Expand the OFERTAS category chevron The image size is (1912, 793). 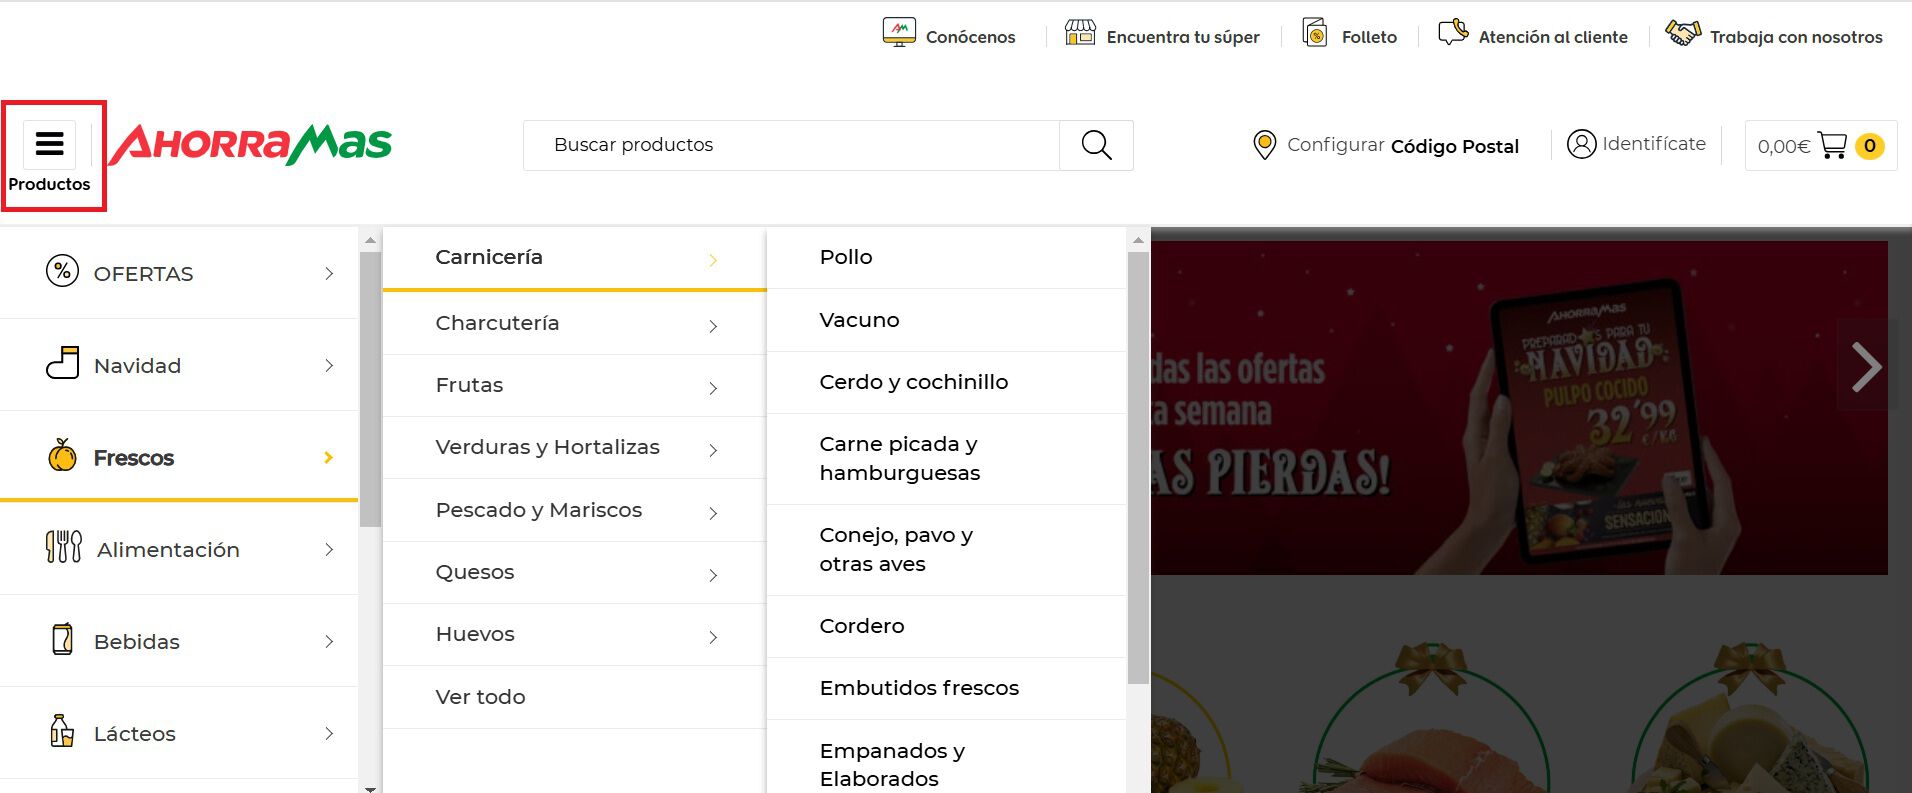pyautogui.click(x=329, y=274)
